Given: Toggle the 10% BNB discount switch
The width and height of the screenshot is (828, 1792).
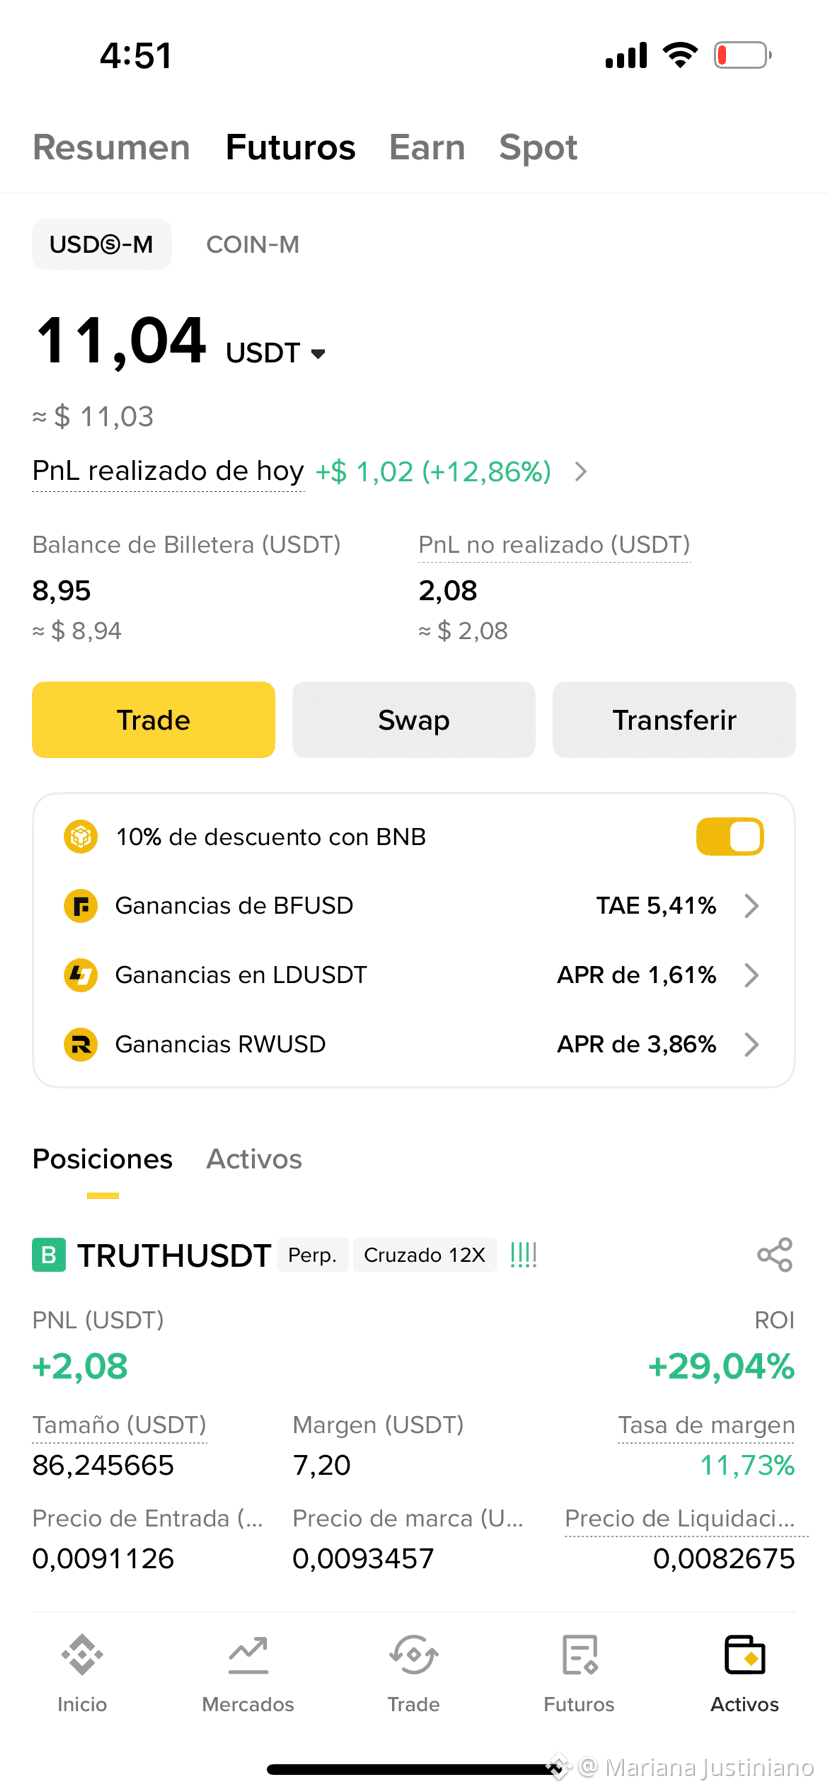Looking at the screenshot, I should tap(730, 837).
